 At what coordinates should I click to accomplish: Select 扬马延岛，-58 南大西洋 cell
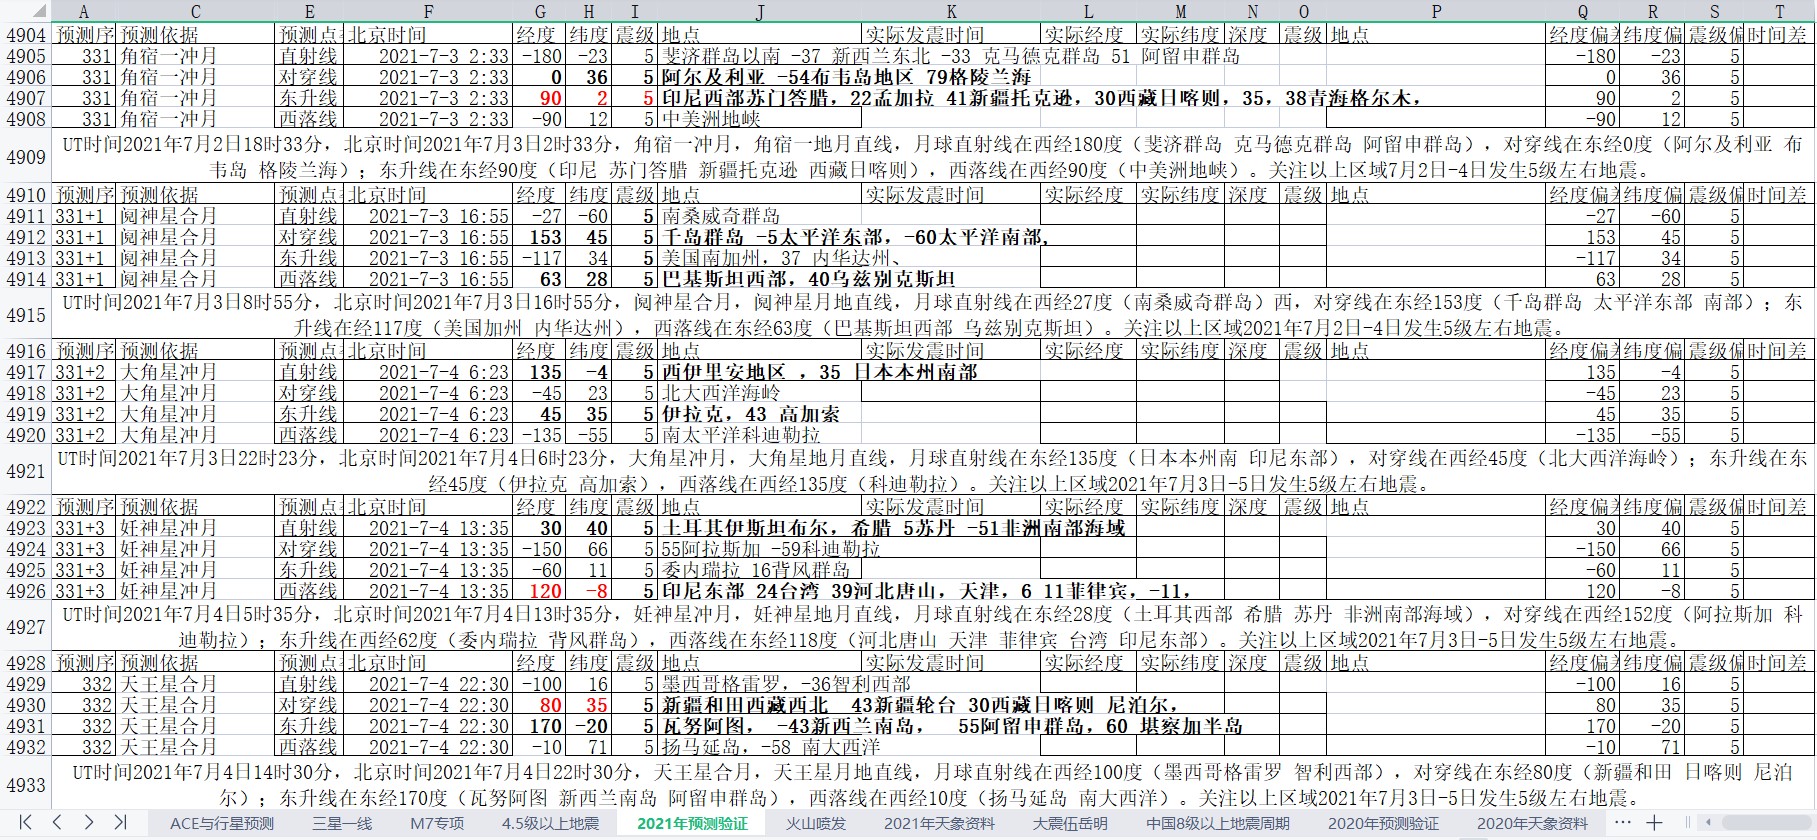coord(759,747)
